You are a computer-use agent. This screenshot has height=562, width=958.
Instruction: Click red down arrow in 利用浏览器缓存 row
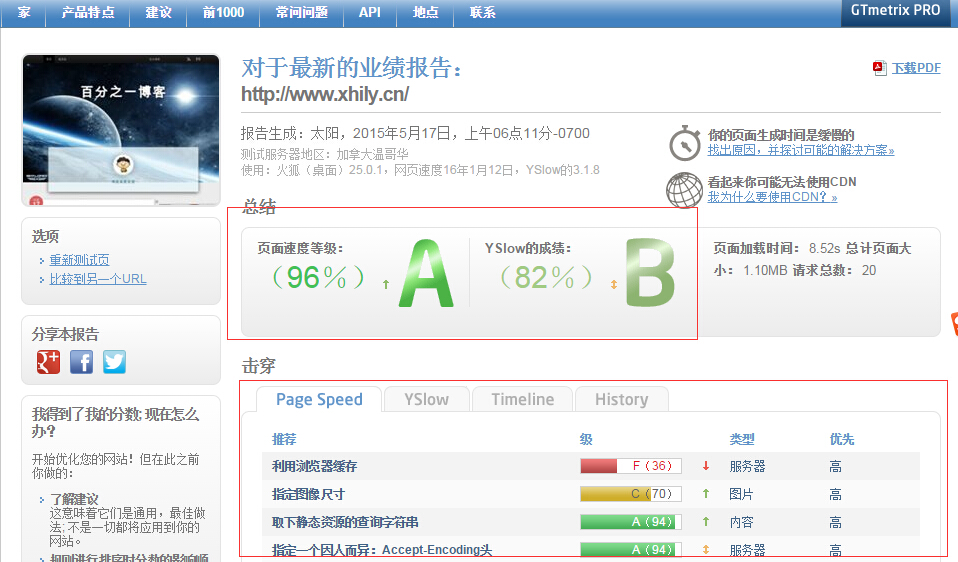706,466
